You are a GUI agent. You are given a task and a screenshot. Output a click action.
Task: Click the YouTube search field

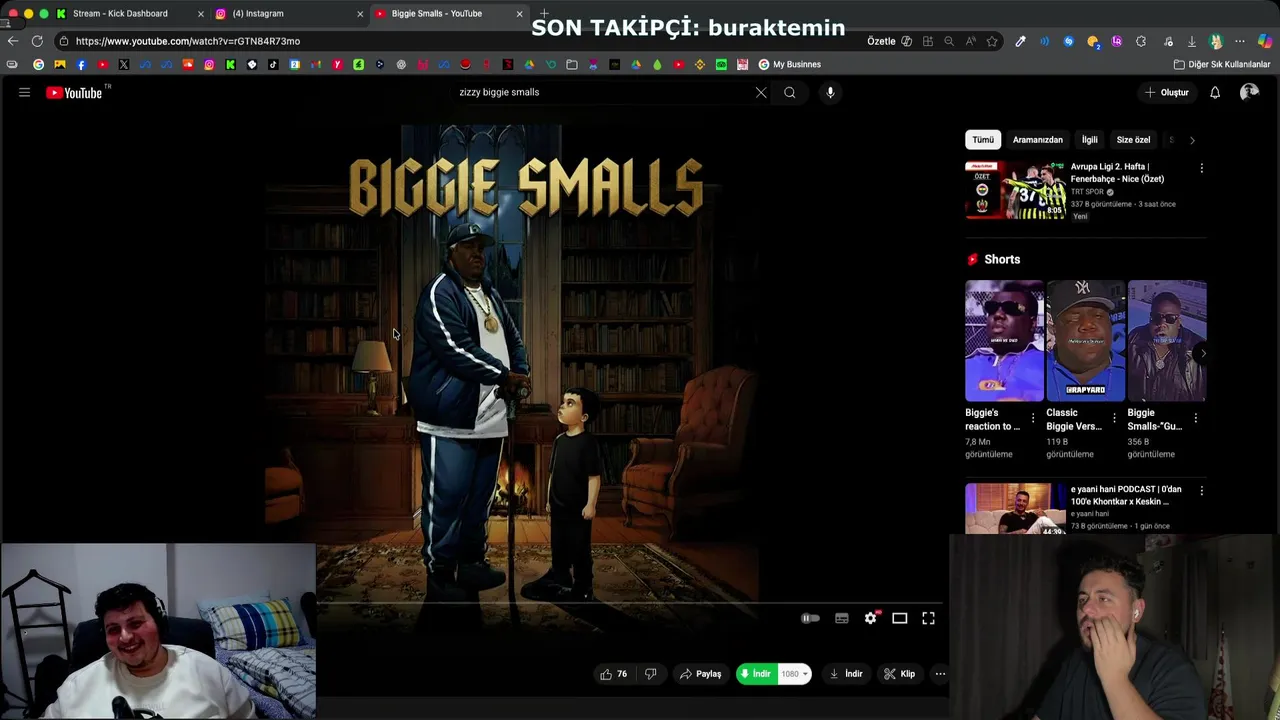coord(600,92)
